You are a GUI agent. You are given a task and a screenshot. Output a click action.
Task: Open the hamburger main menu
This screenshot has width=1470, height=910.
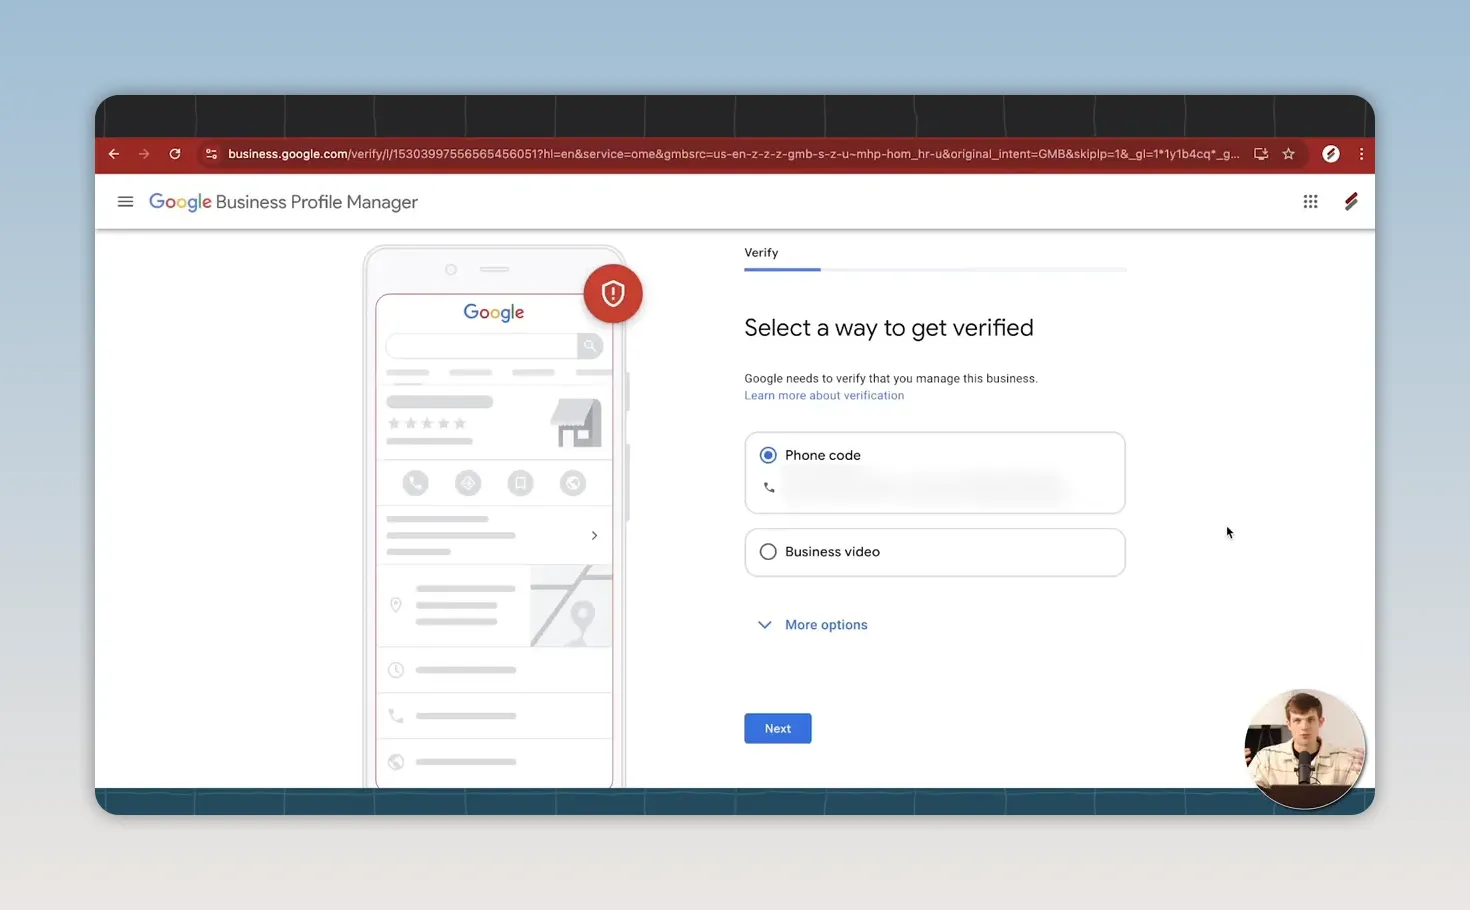tap(125, 202)
